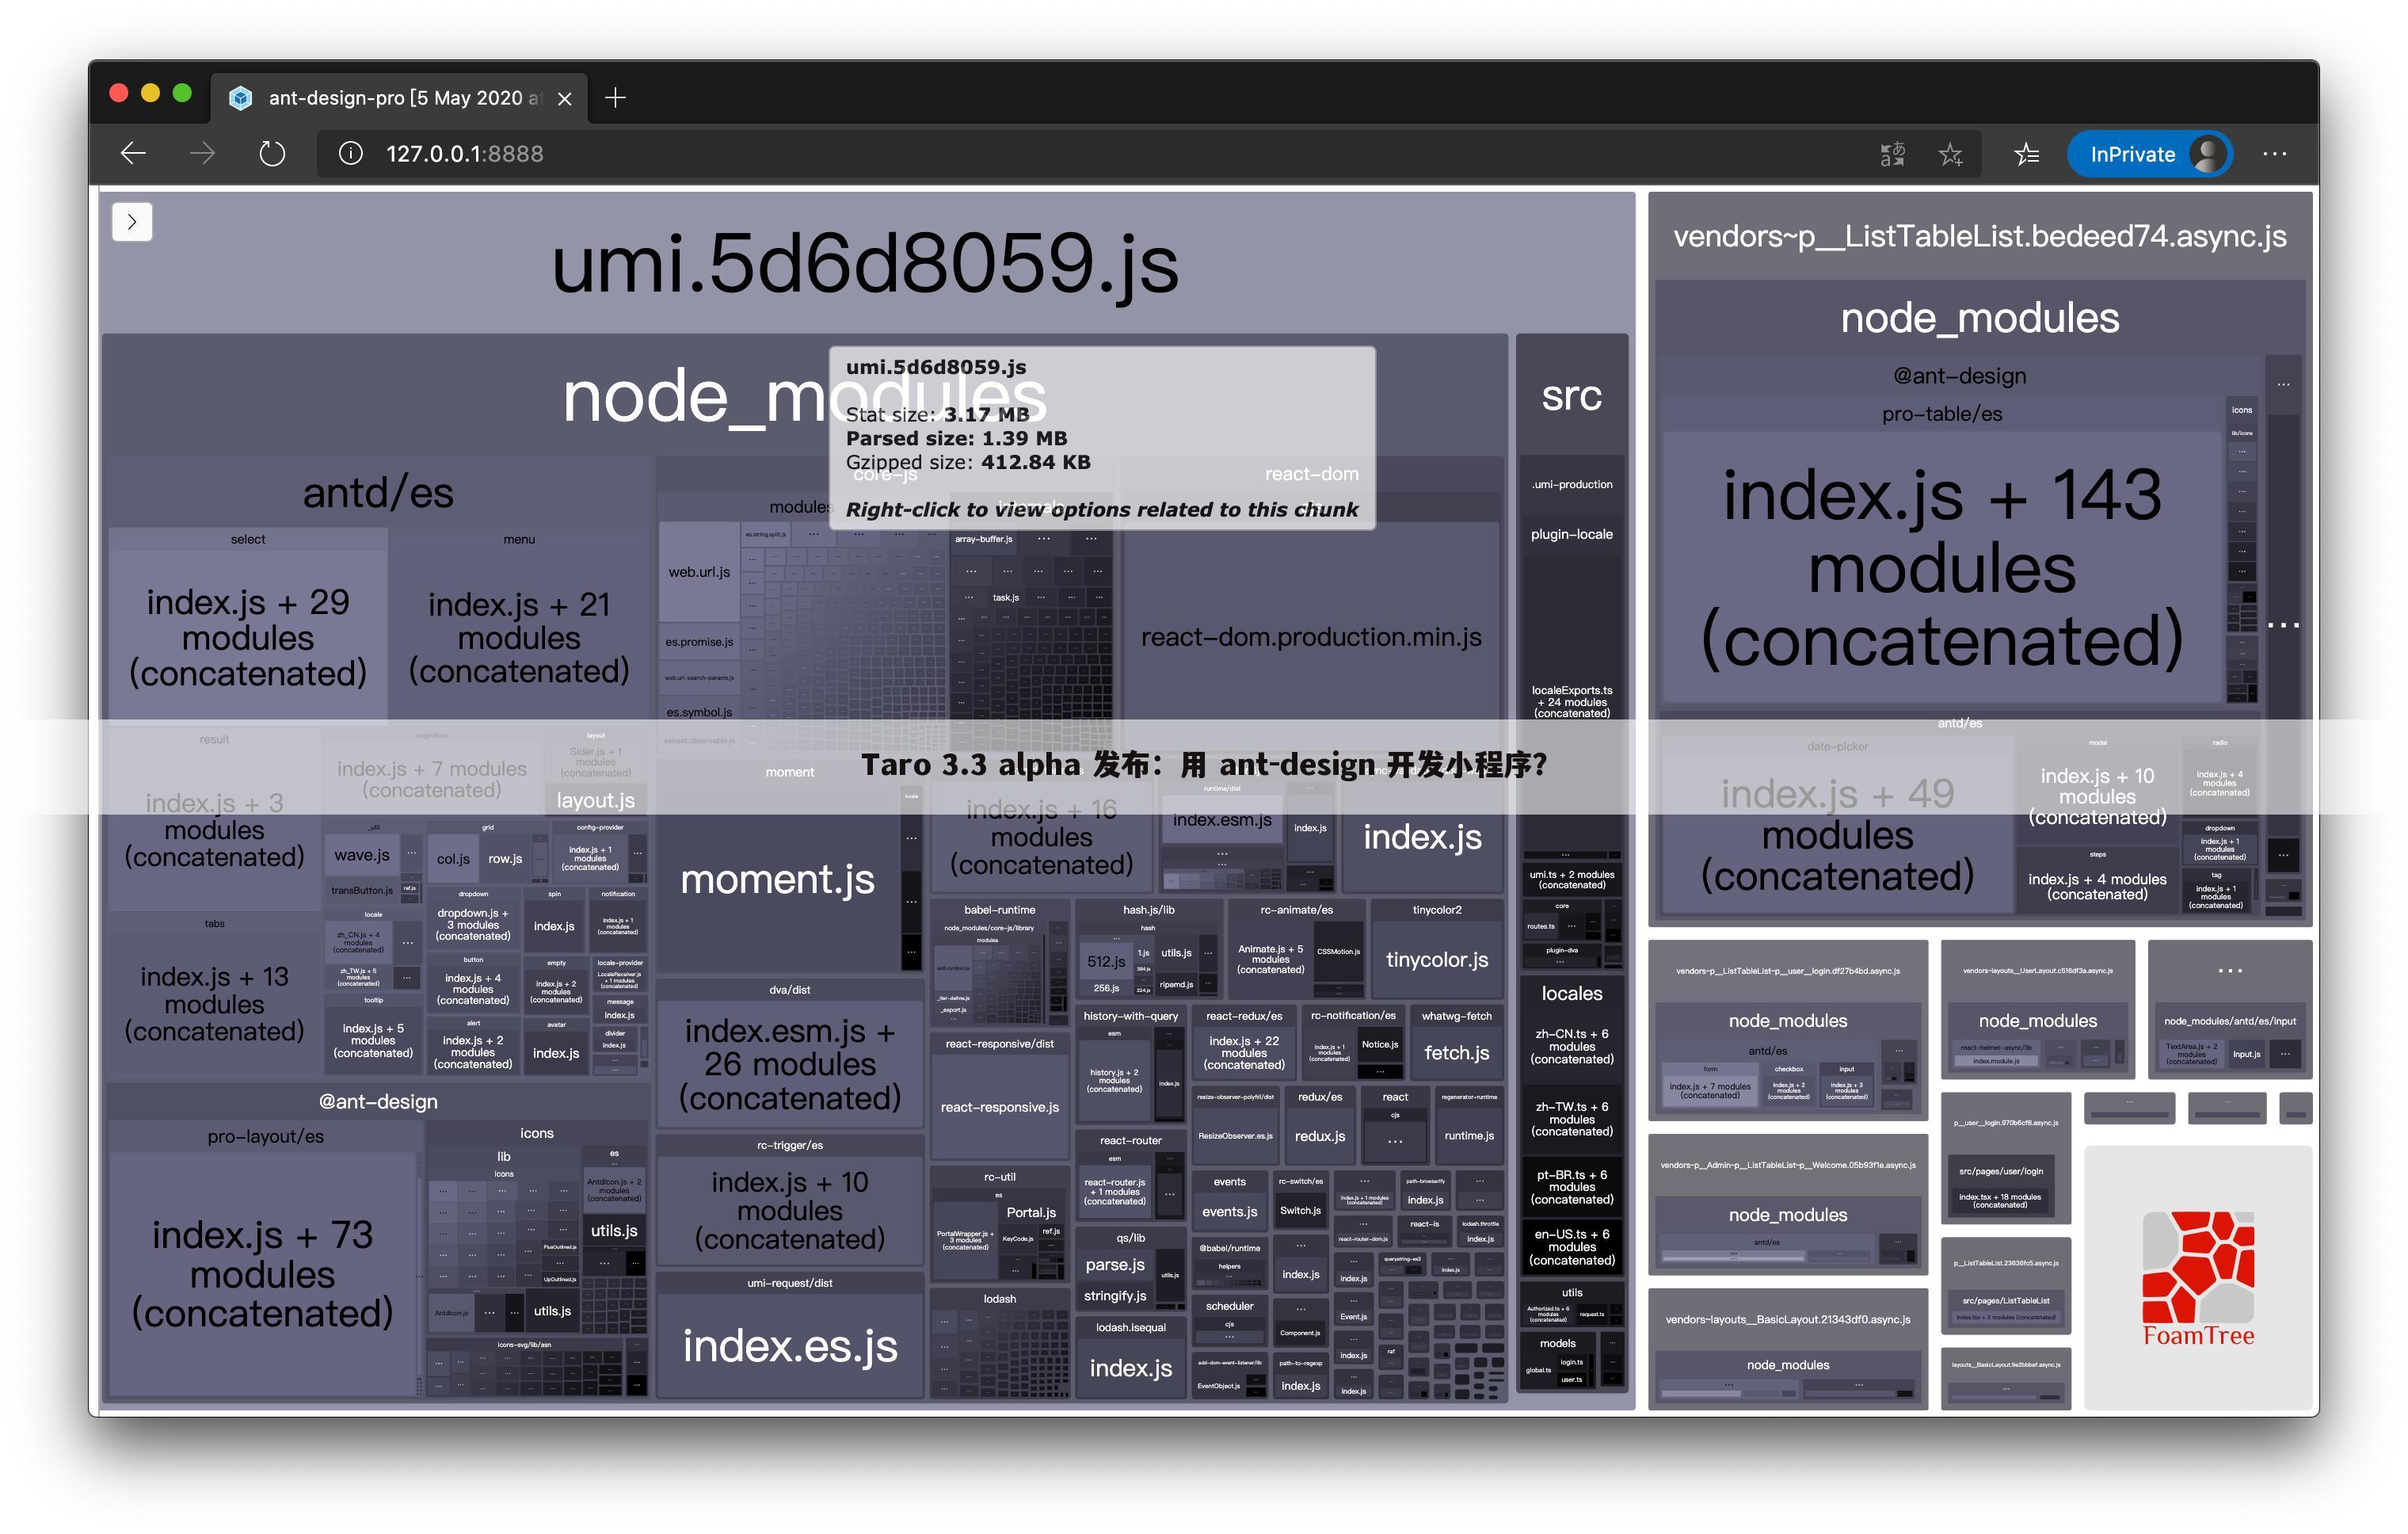Select the redux.js block

[x=1320, y=1136]
